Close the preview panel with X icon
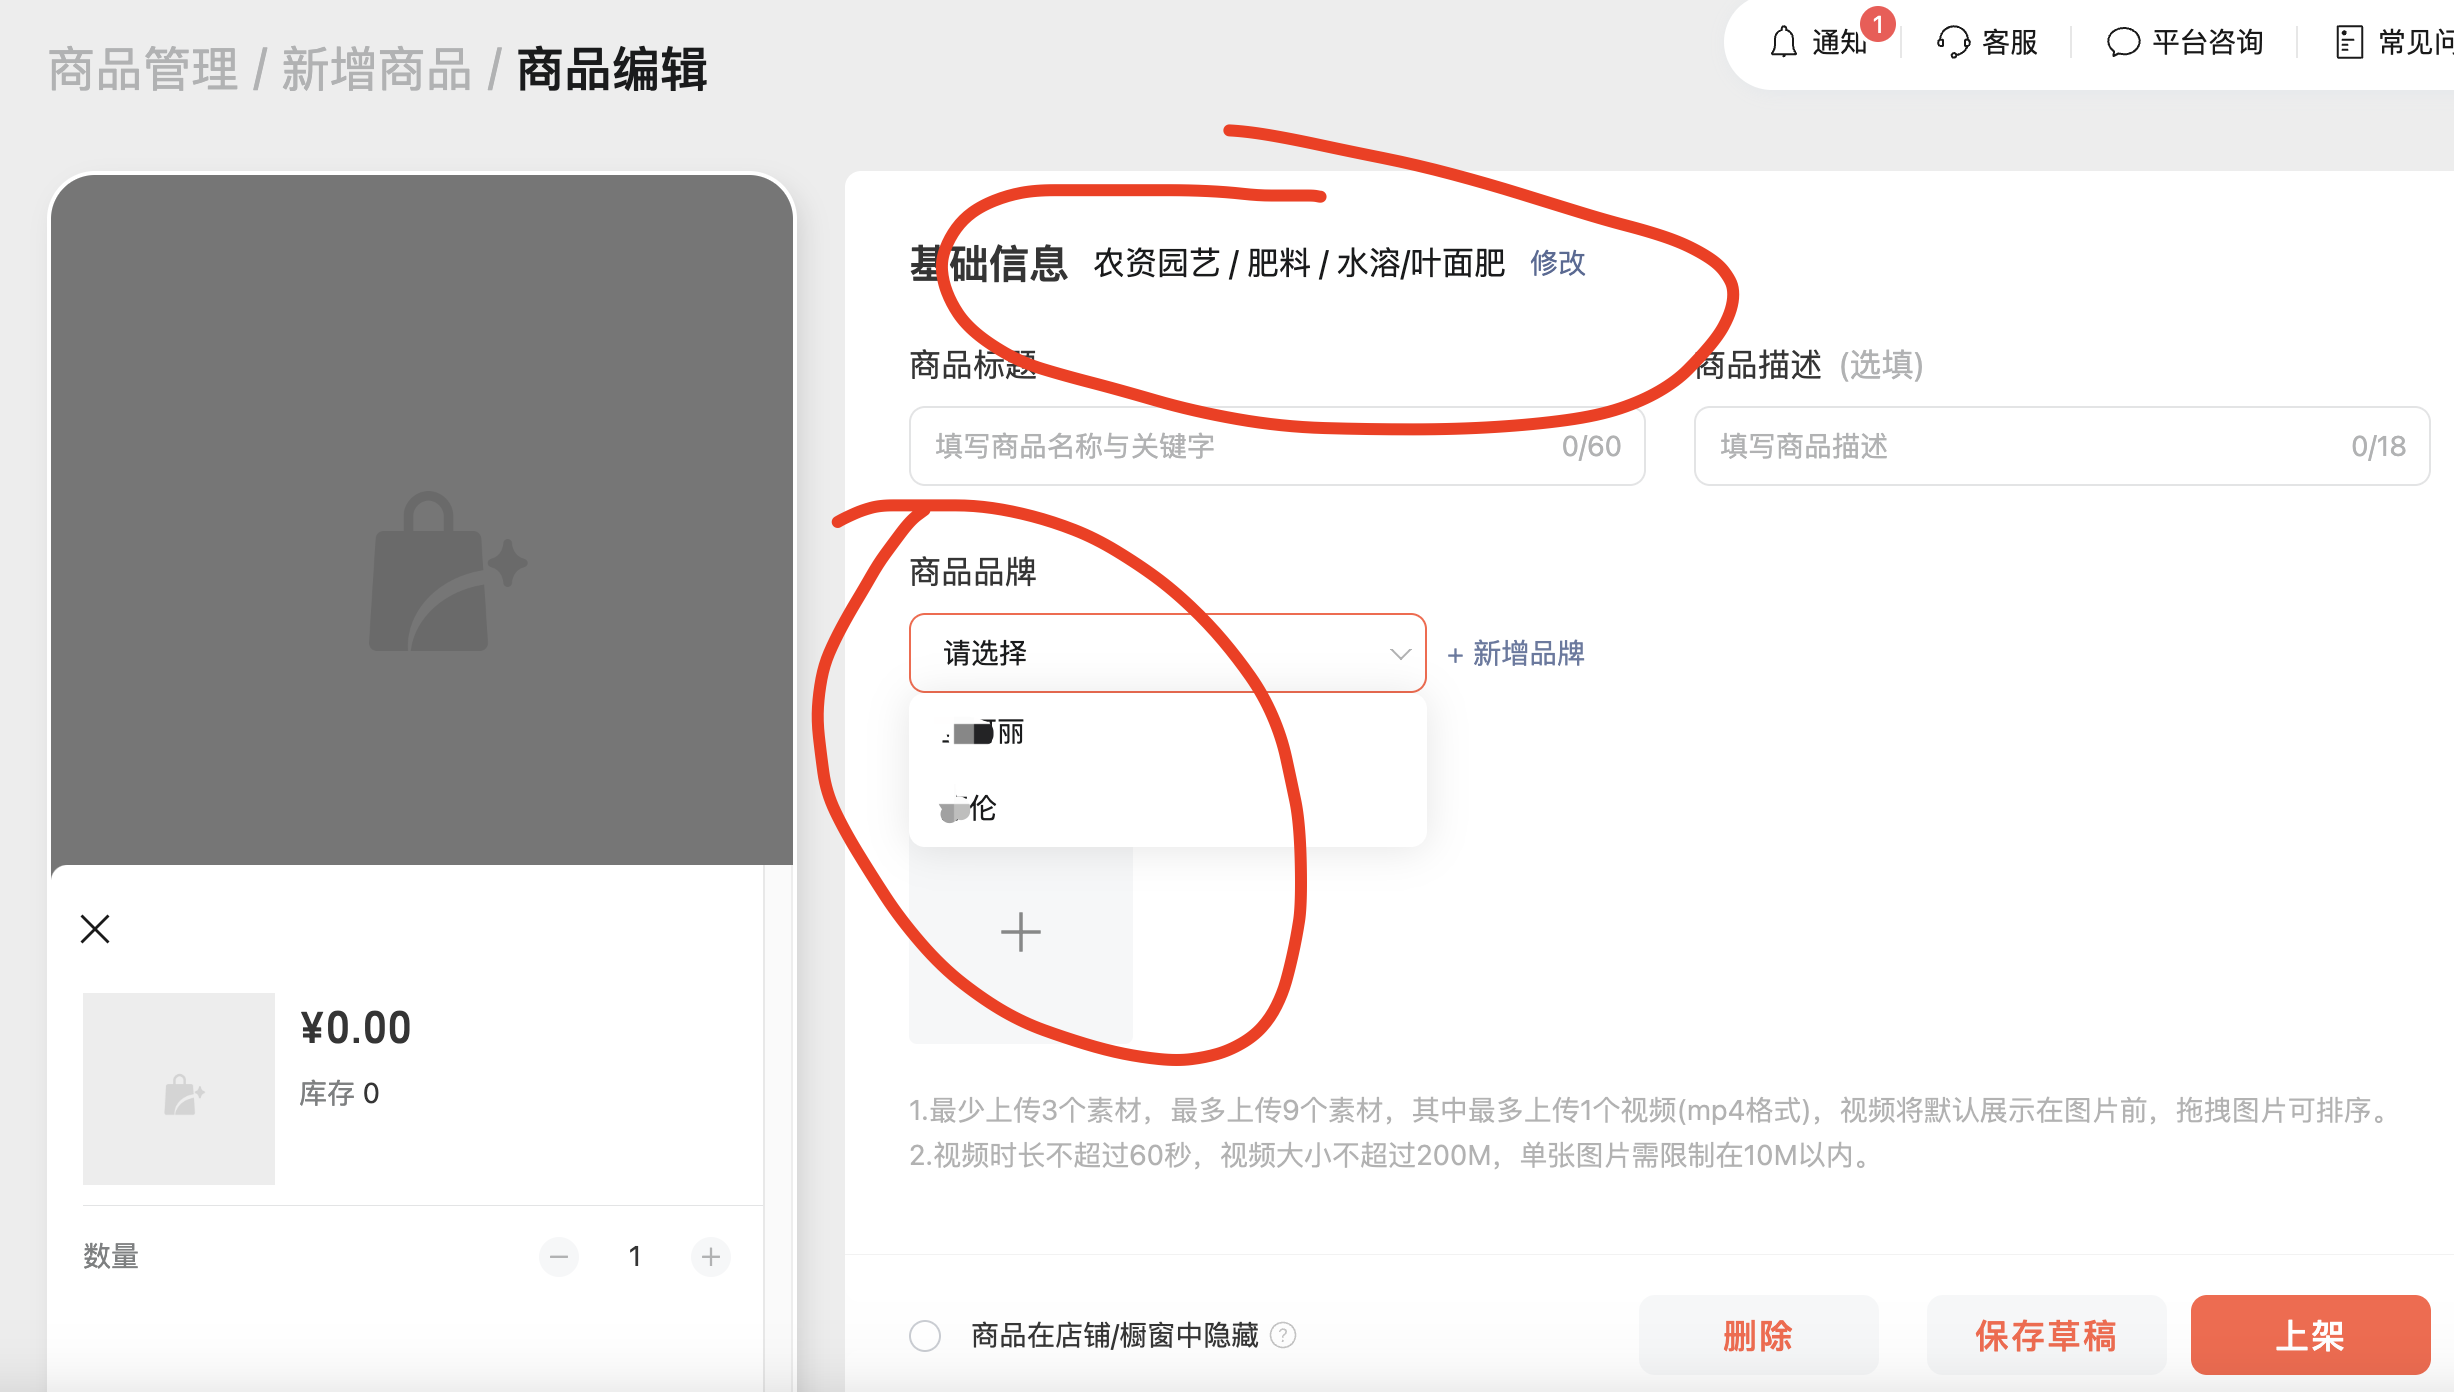Viewport: 2454px width, 1392px height. (95, 929)
